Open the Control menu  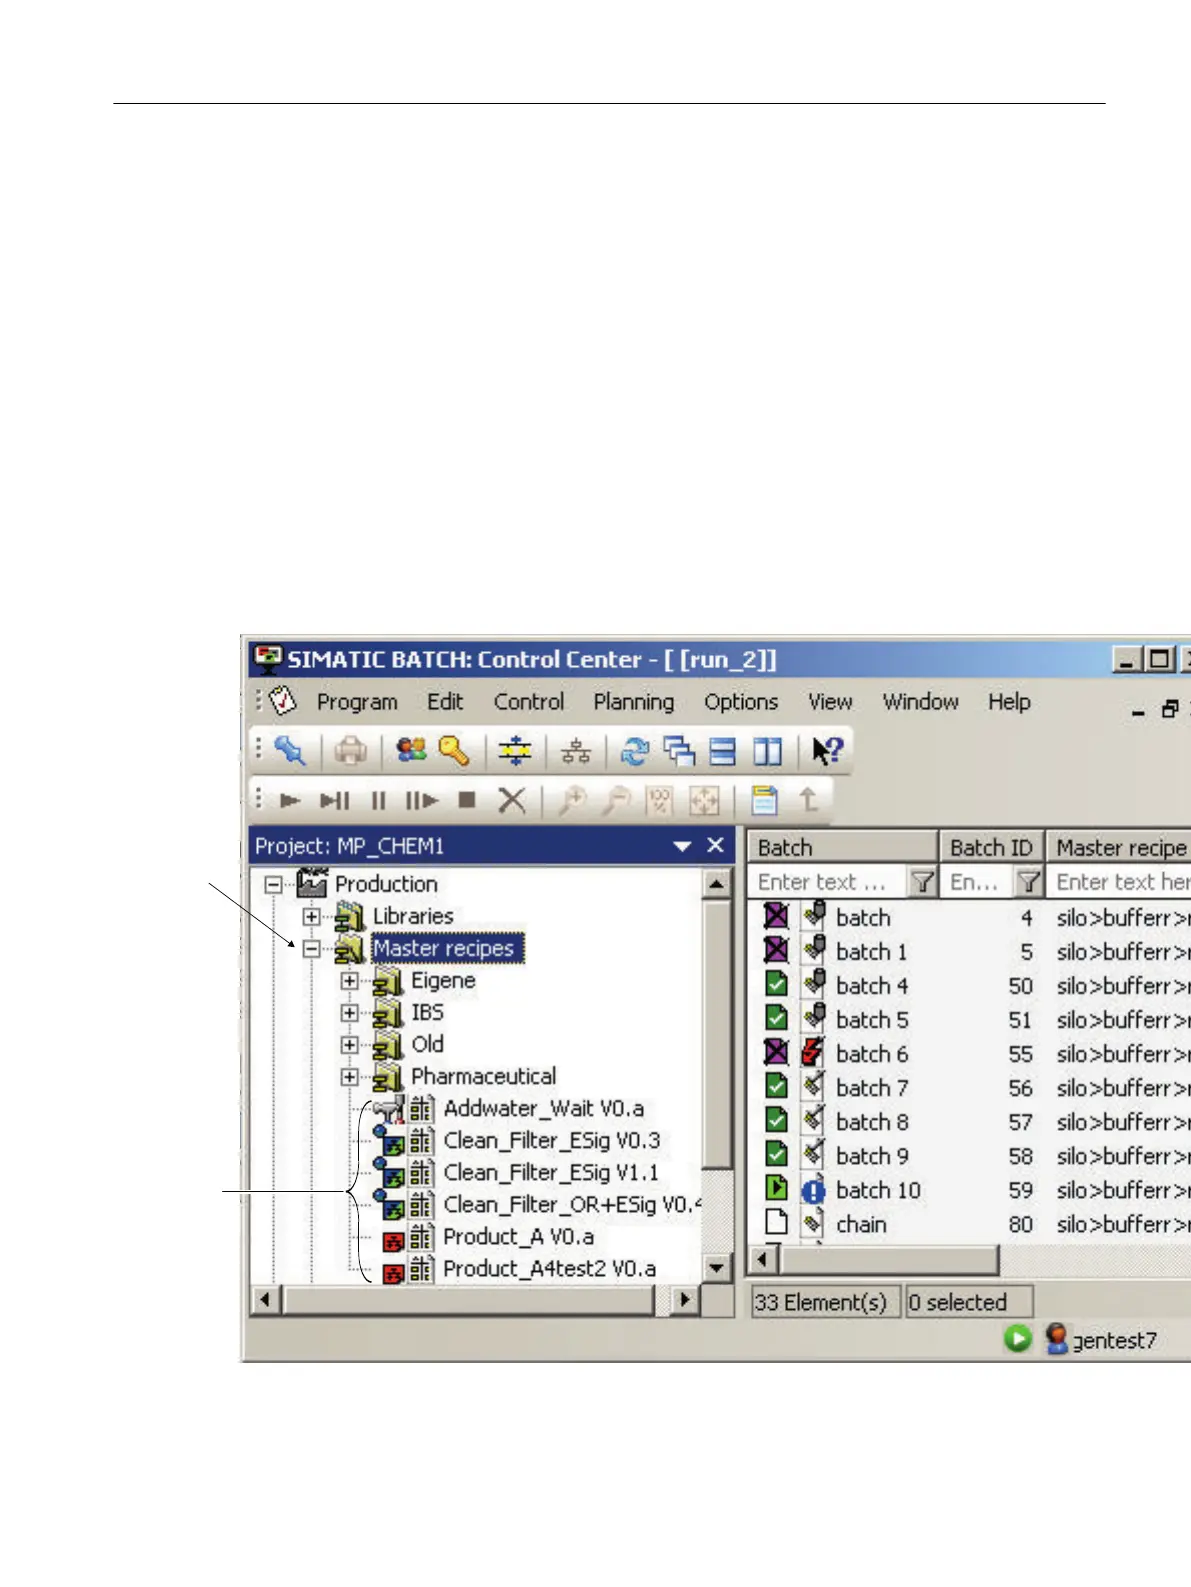tap(529, 702)
